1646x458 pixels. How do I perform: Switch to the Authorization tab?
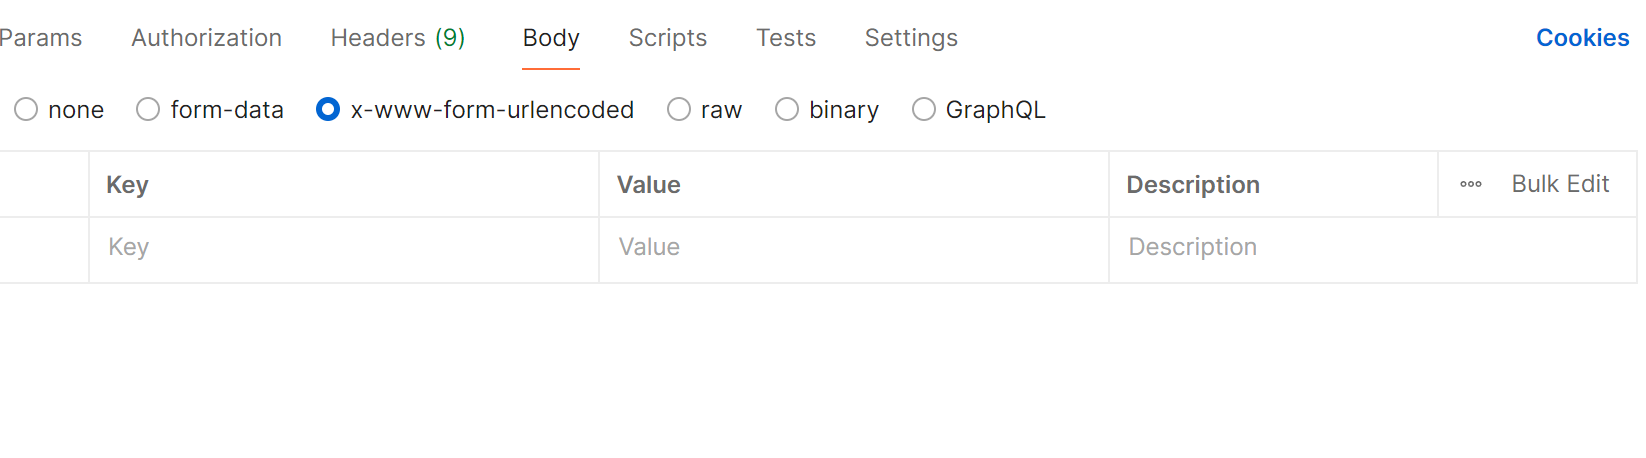point(206,38)
